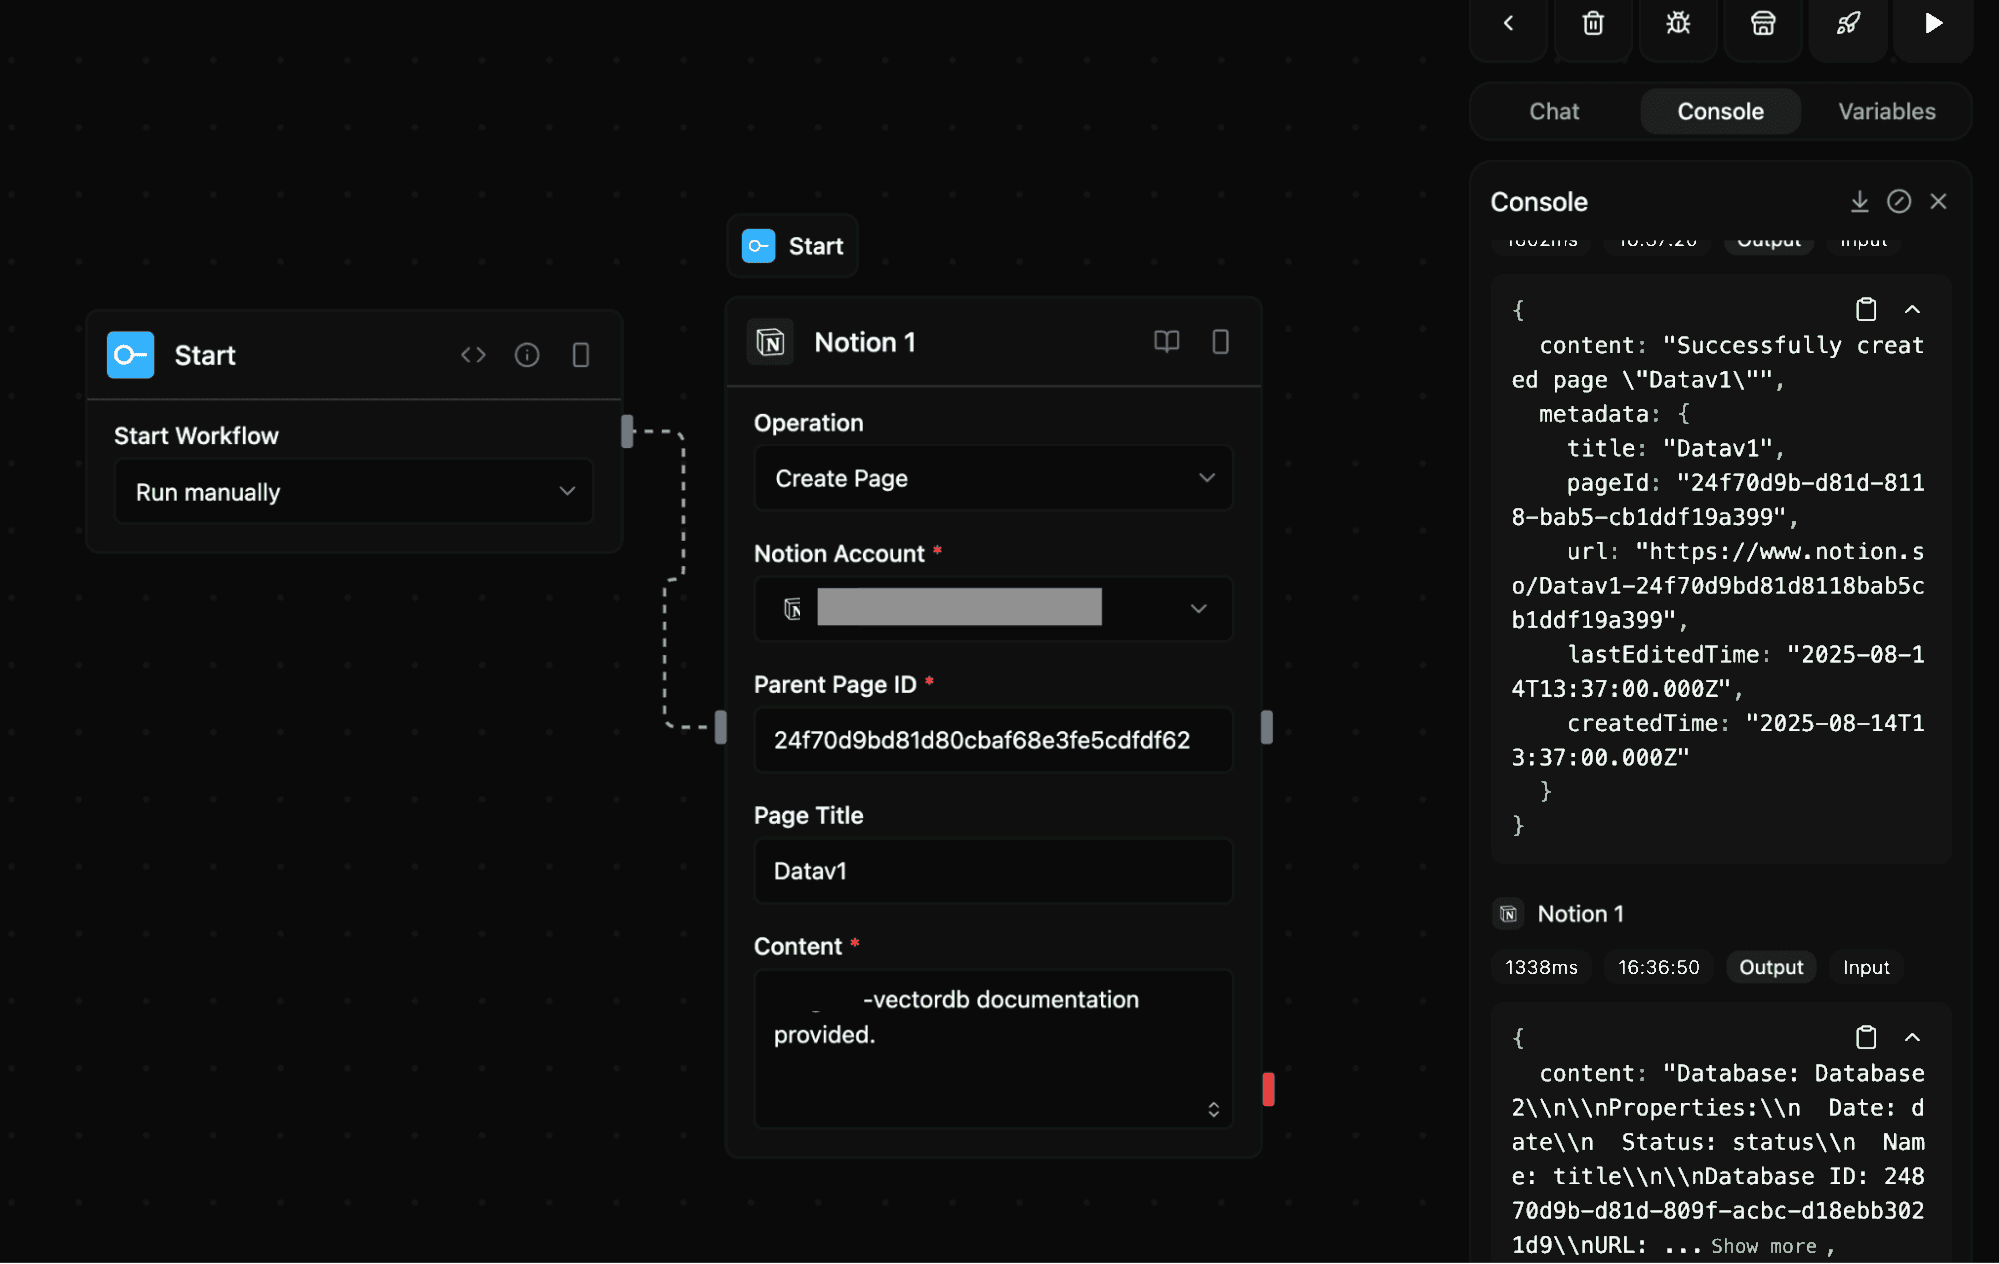Open the Operation dropdown showing Create Page

pos(993,478)
